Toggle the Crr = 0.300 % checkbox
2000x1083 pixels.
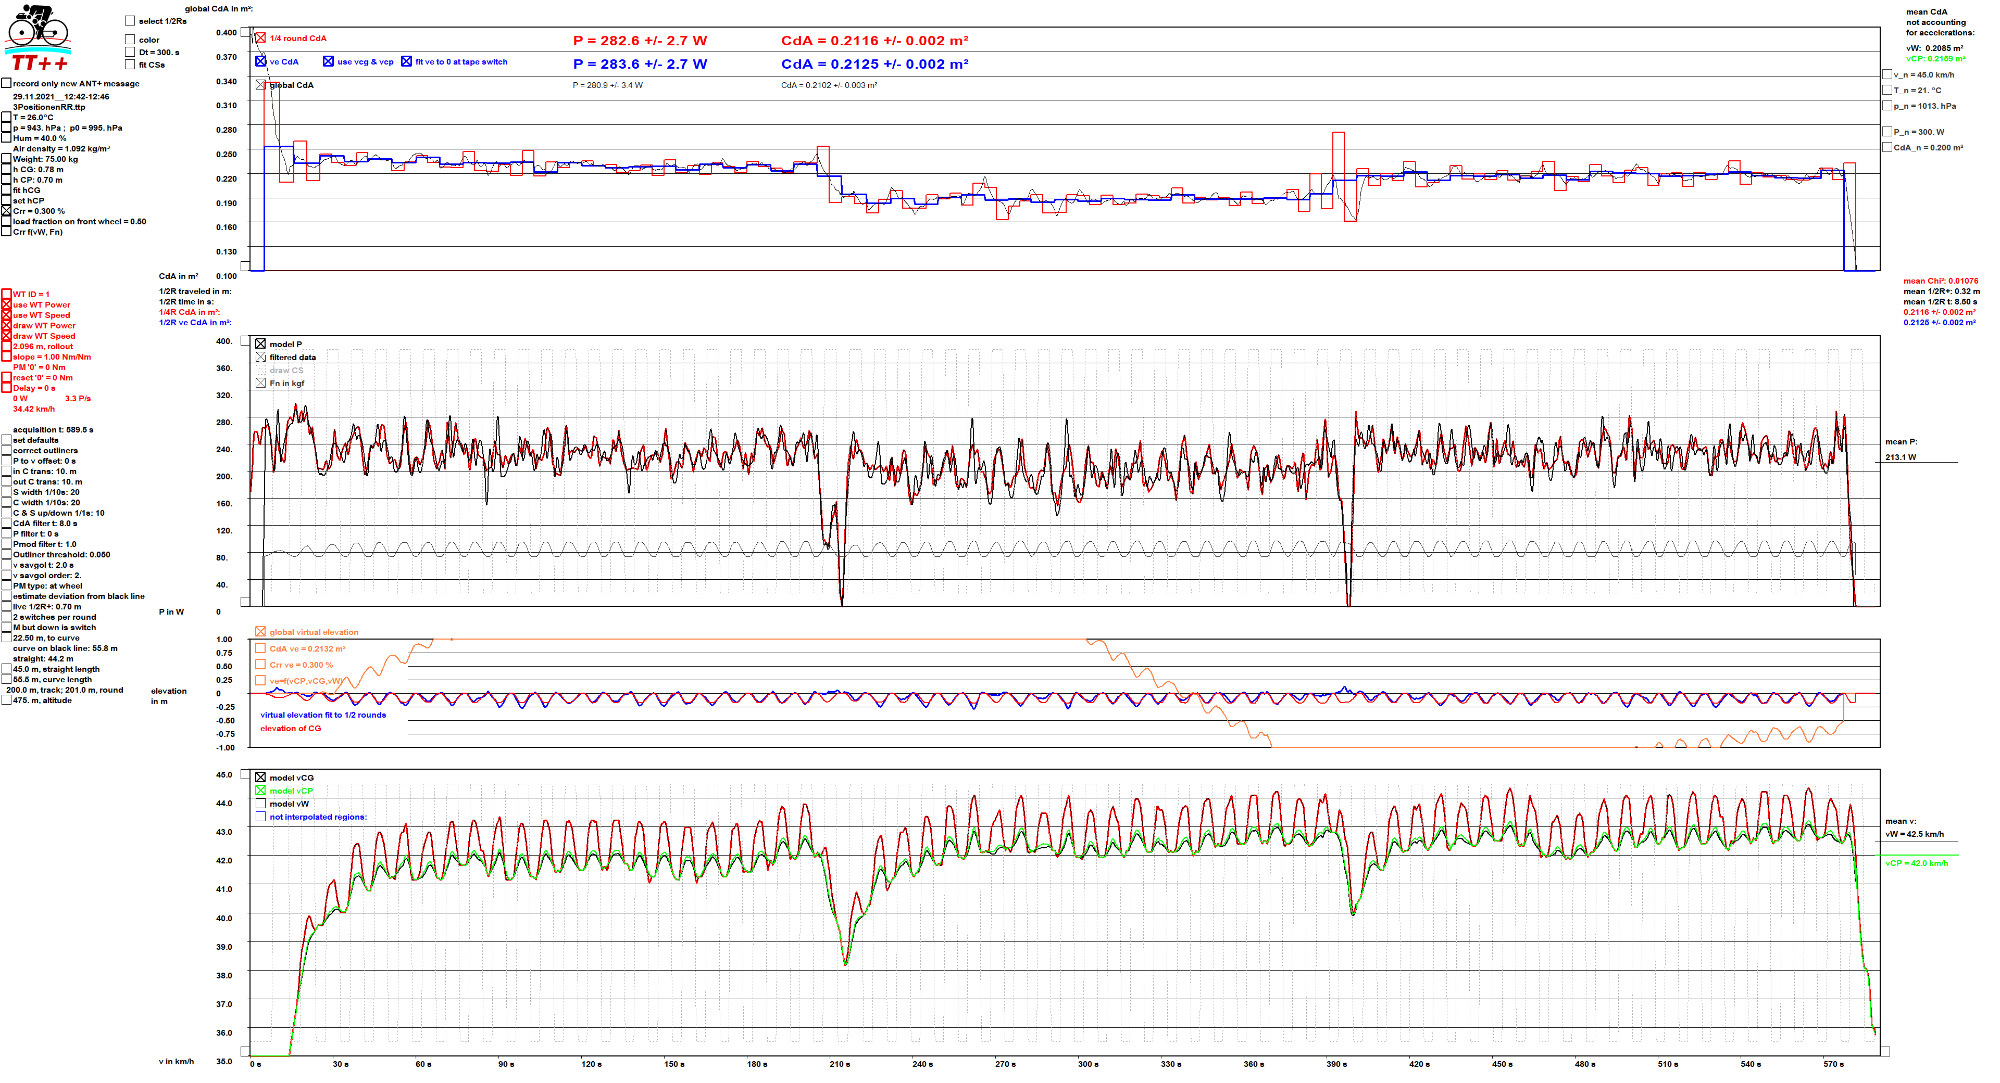pos(7,211)
